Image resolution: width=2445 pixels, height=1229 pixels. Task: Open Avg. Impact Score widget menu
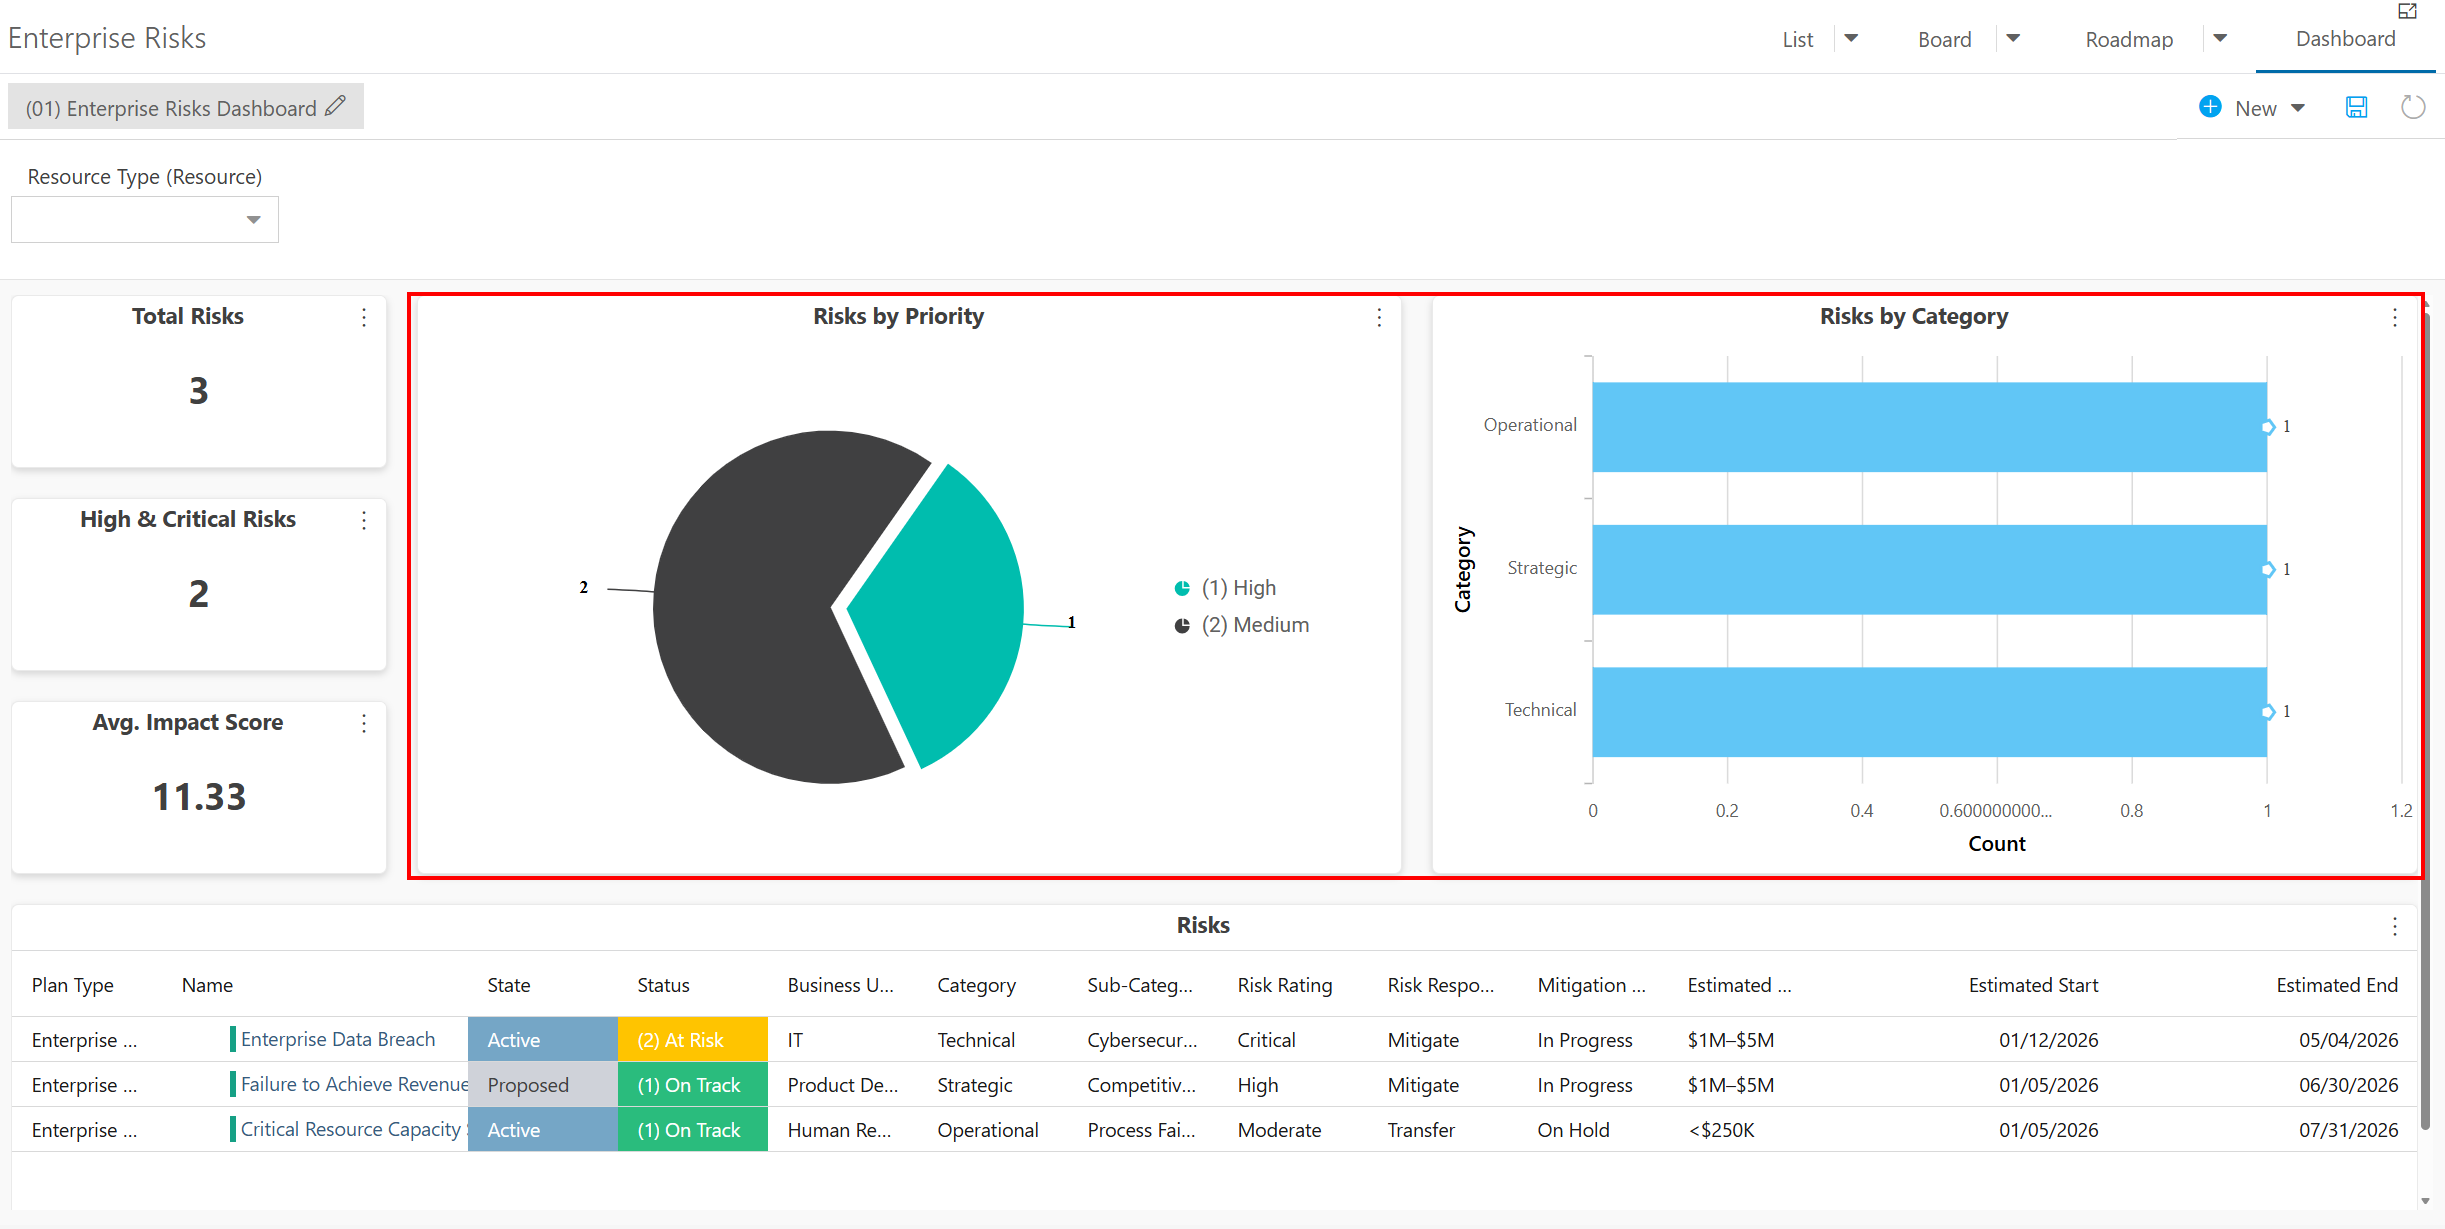coord(364,723)
